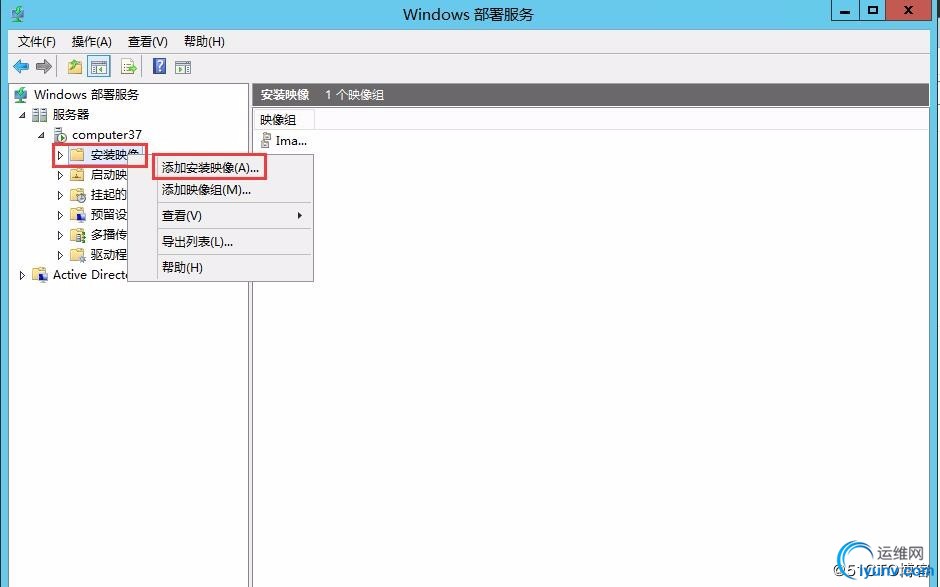
Task: Click the 映像组 column header
Action: click(x=284, y=120)
